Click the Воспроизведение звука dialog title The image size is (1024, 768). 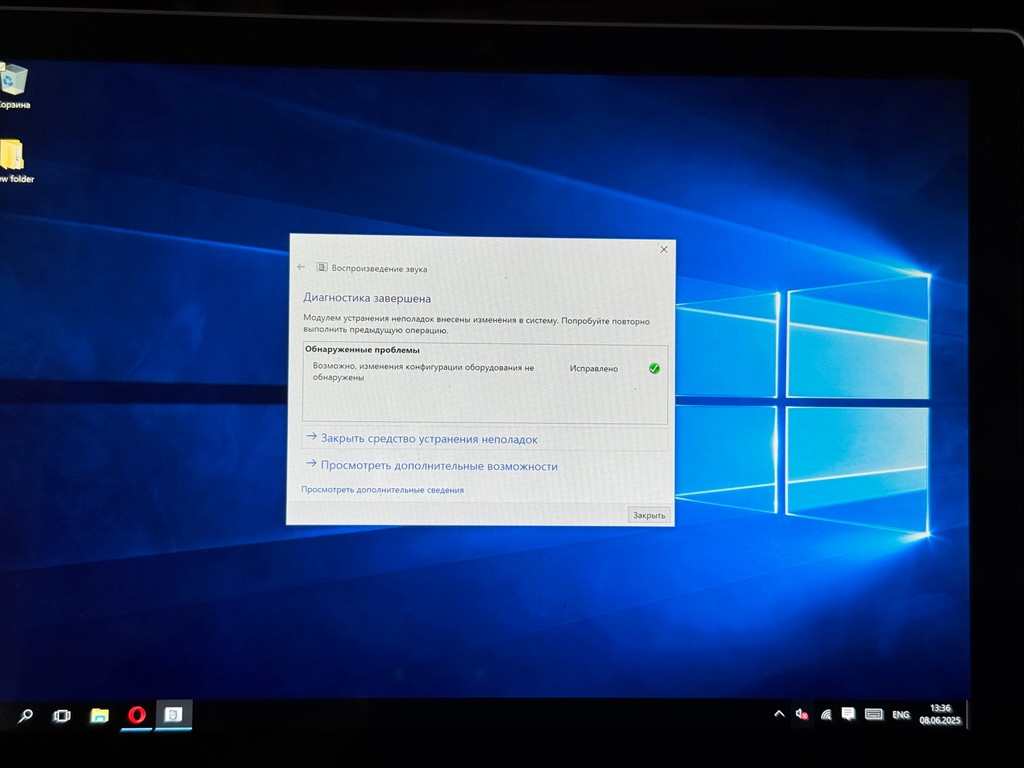tap(379, 268)
